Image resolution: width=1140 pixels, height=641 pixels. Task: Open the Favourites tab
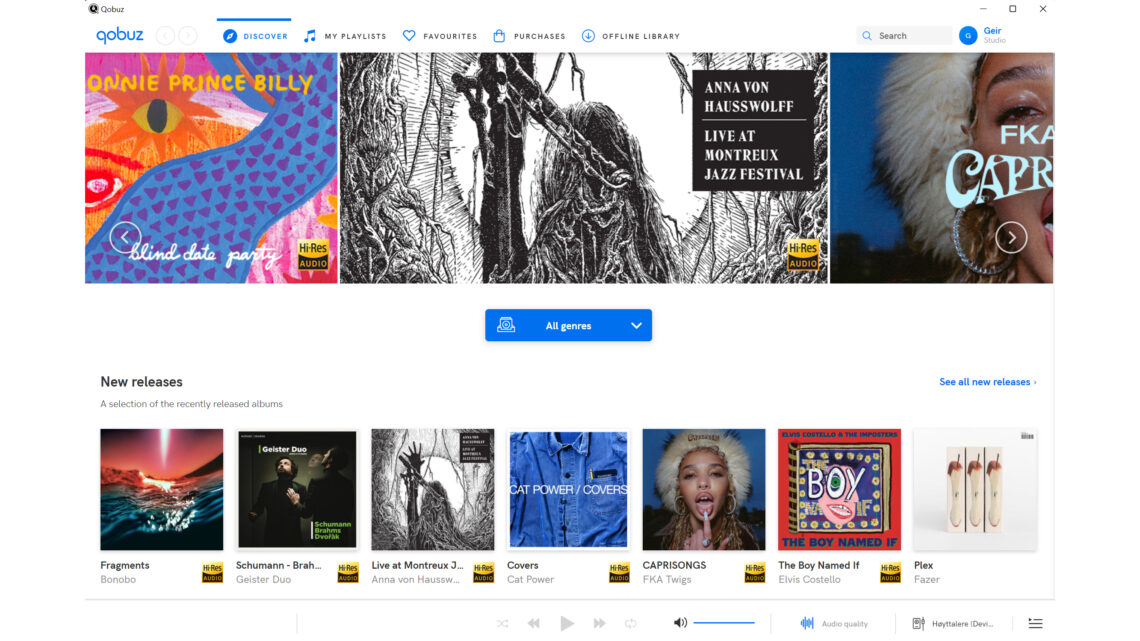pos(440,36)
